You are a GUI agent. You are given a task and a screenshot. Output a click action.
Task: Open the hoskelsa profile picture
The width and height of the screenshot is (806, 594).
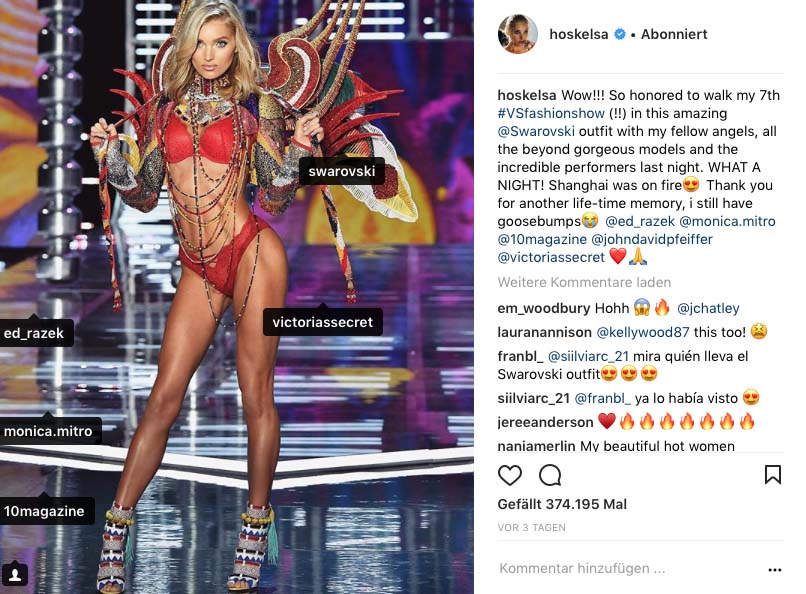click(x=518, y=34)
